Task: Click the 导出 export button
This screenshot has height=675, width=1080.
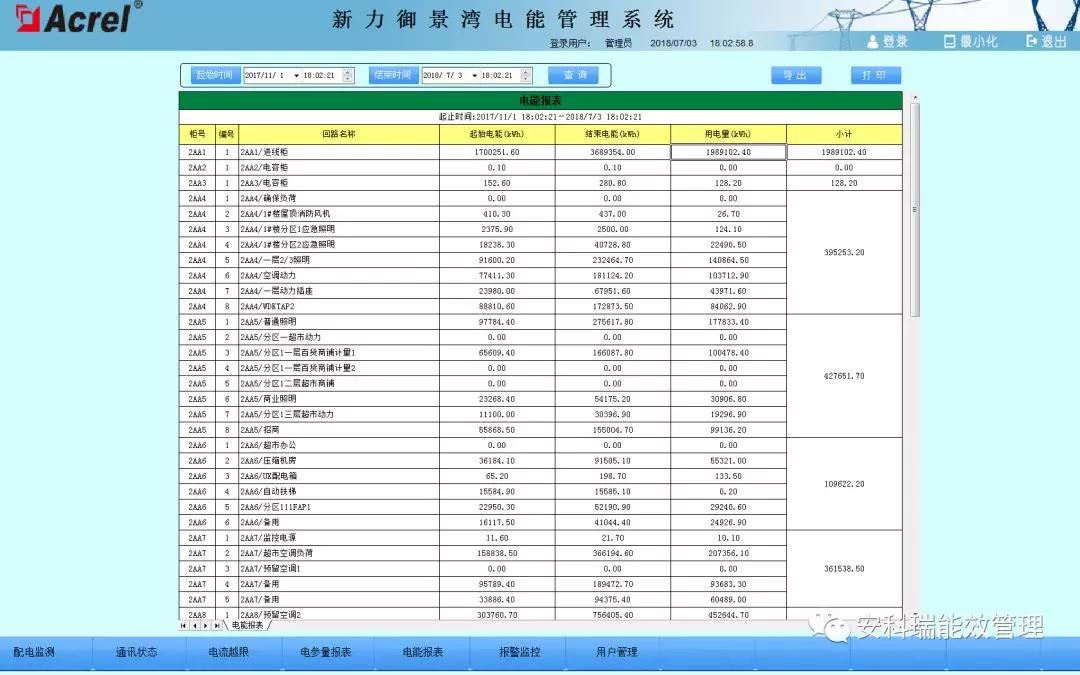Action: pos(796,75)
